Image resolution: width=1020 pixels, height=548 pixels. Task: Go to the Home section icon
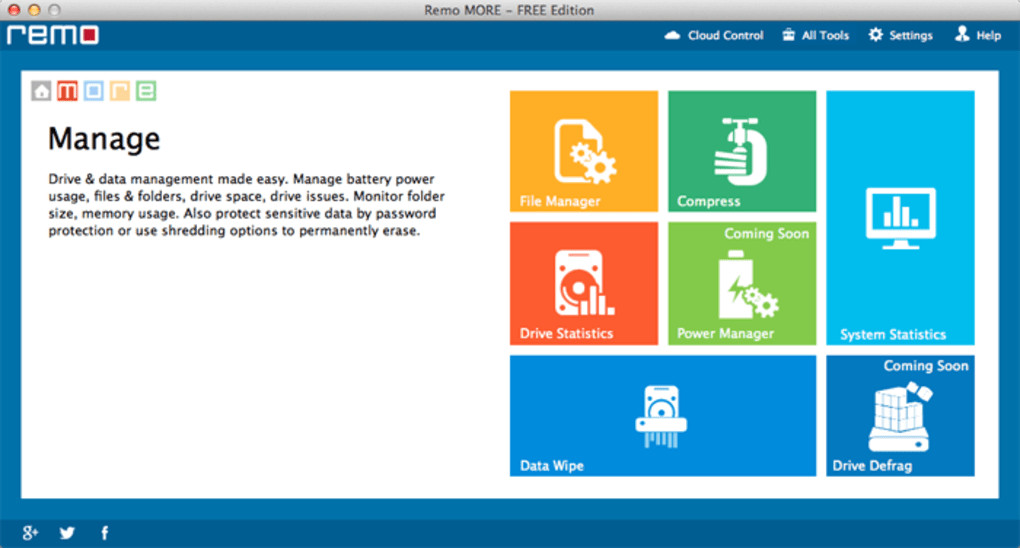coord(41,90)
